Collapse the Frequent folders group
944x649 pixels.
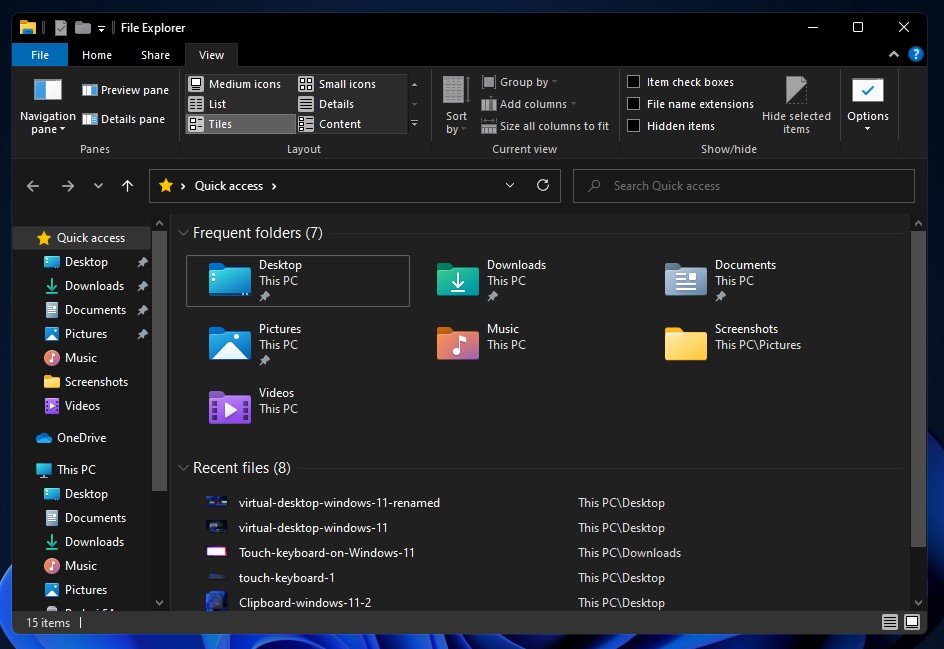(184, 232)
